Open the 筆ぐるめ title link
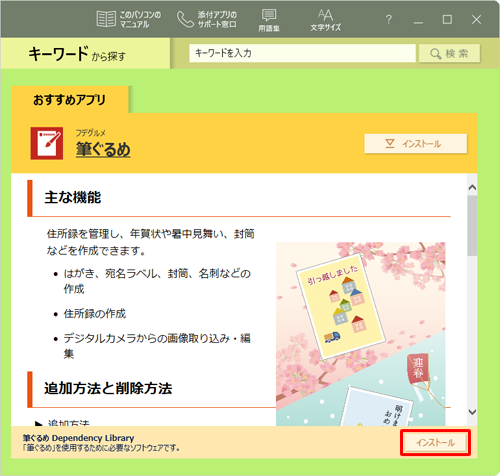The width and height of the screenshot is (500, 476). (x=103, y=149)
